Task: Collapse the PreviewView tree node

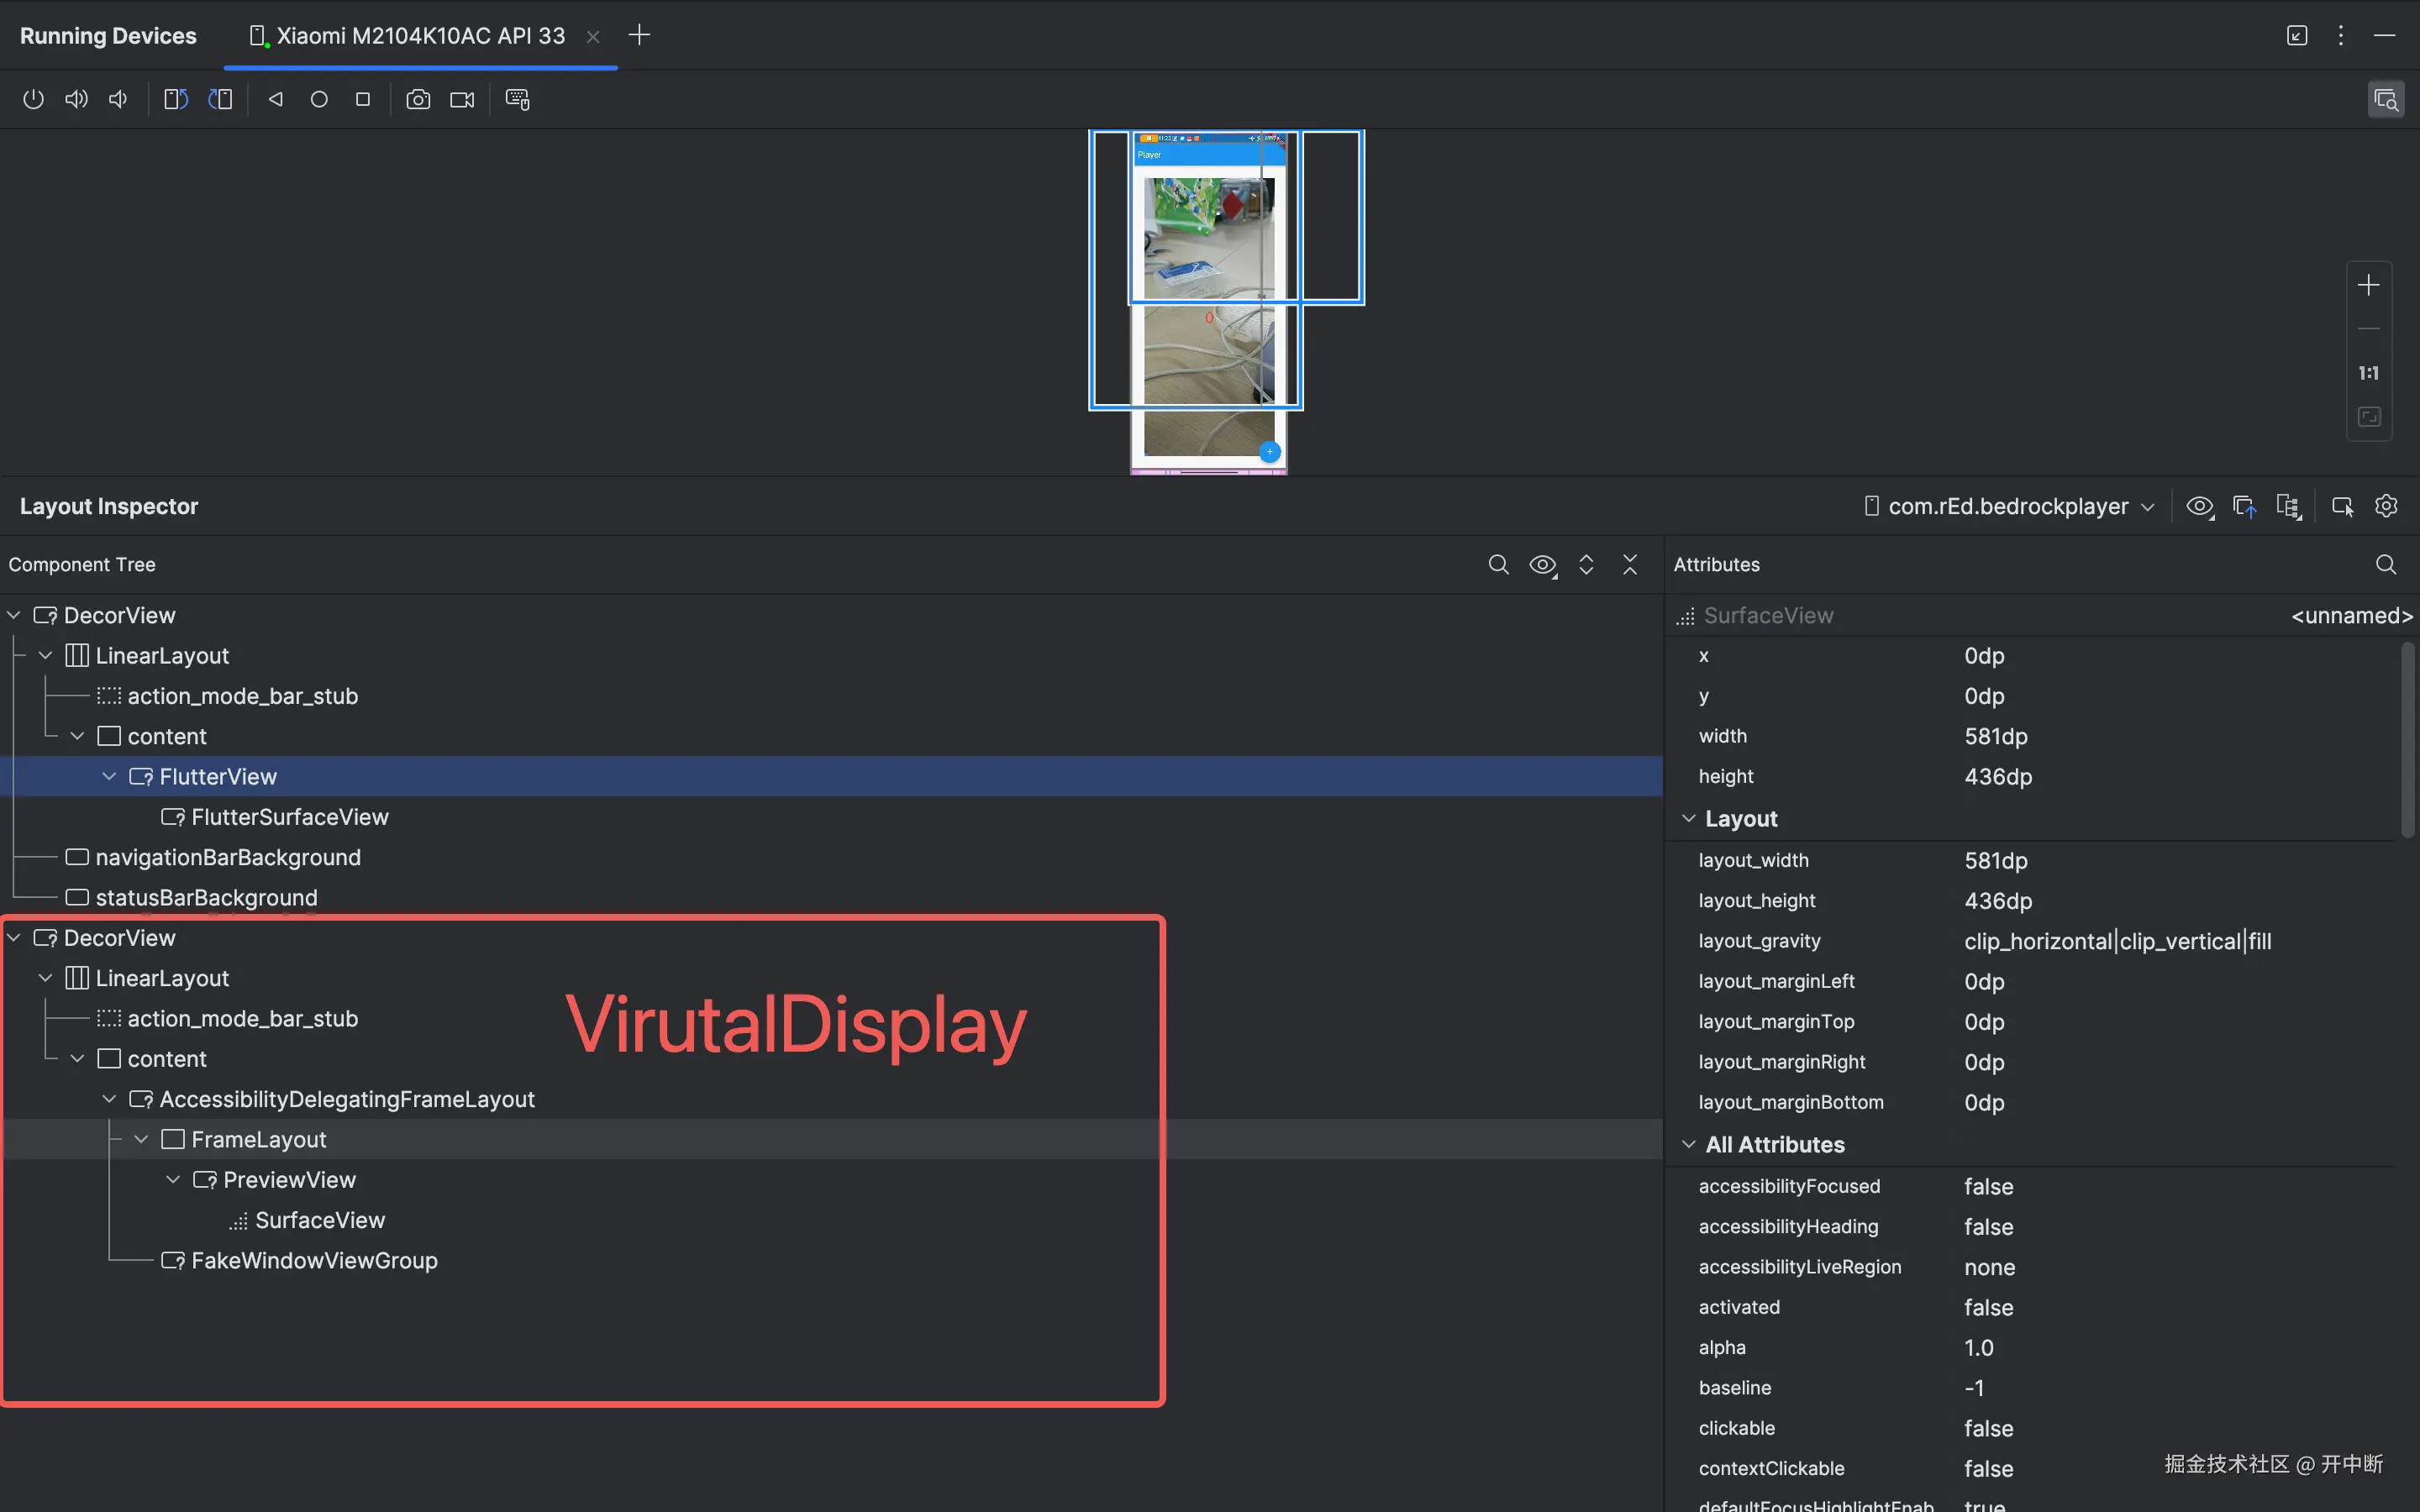Action: (173, 1180)
